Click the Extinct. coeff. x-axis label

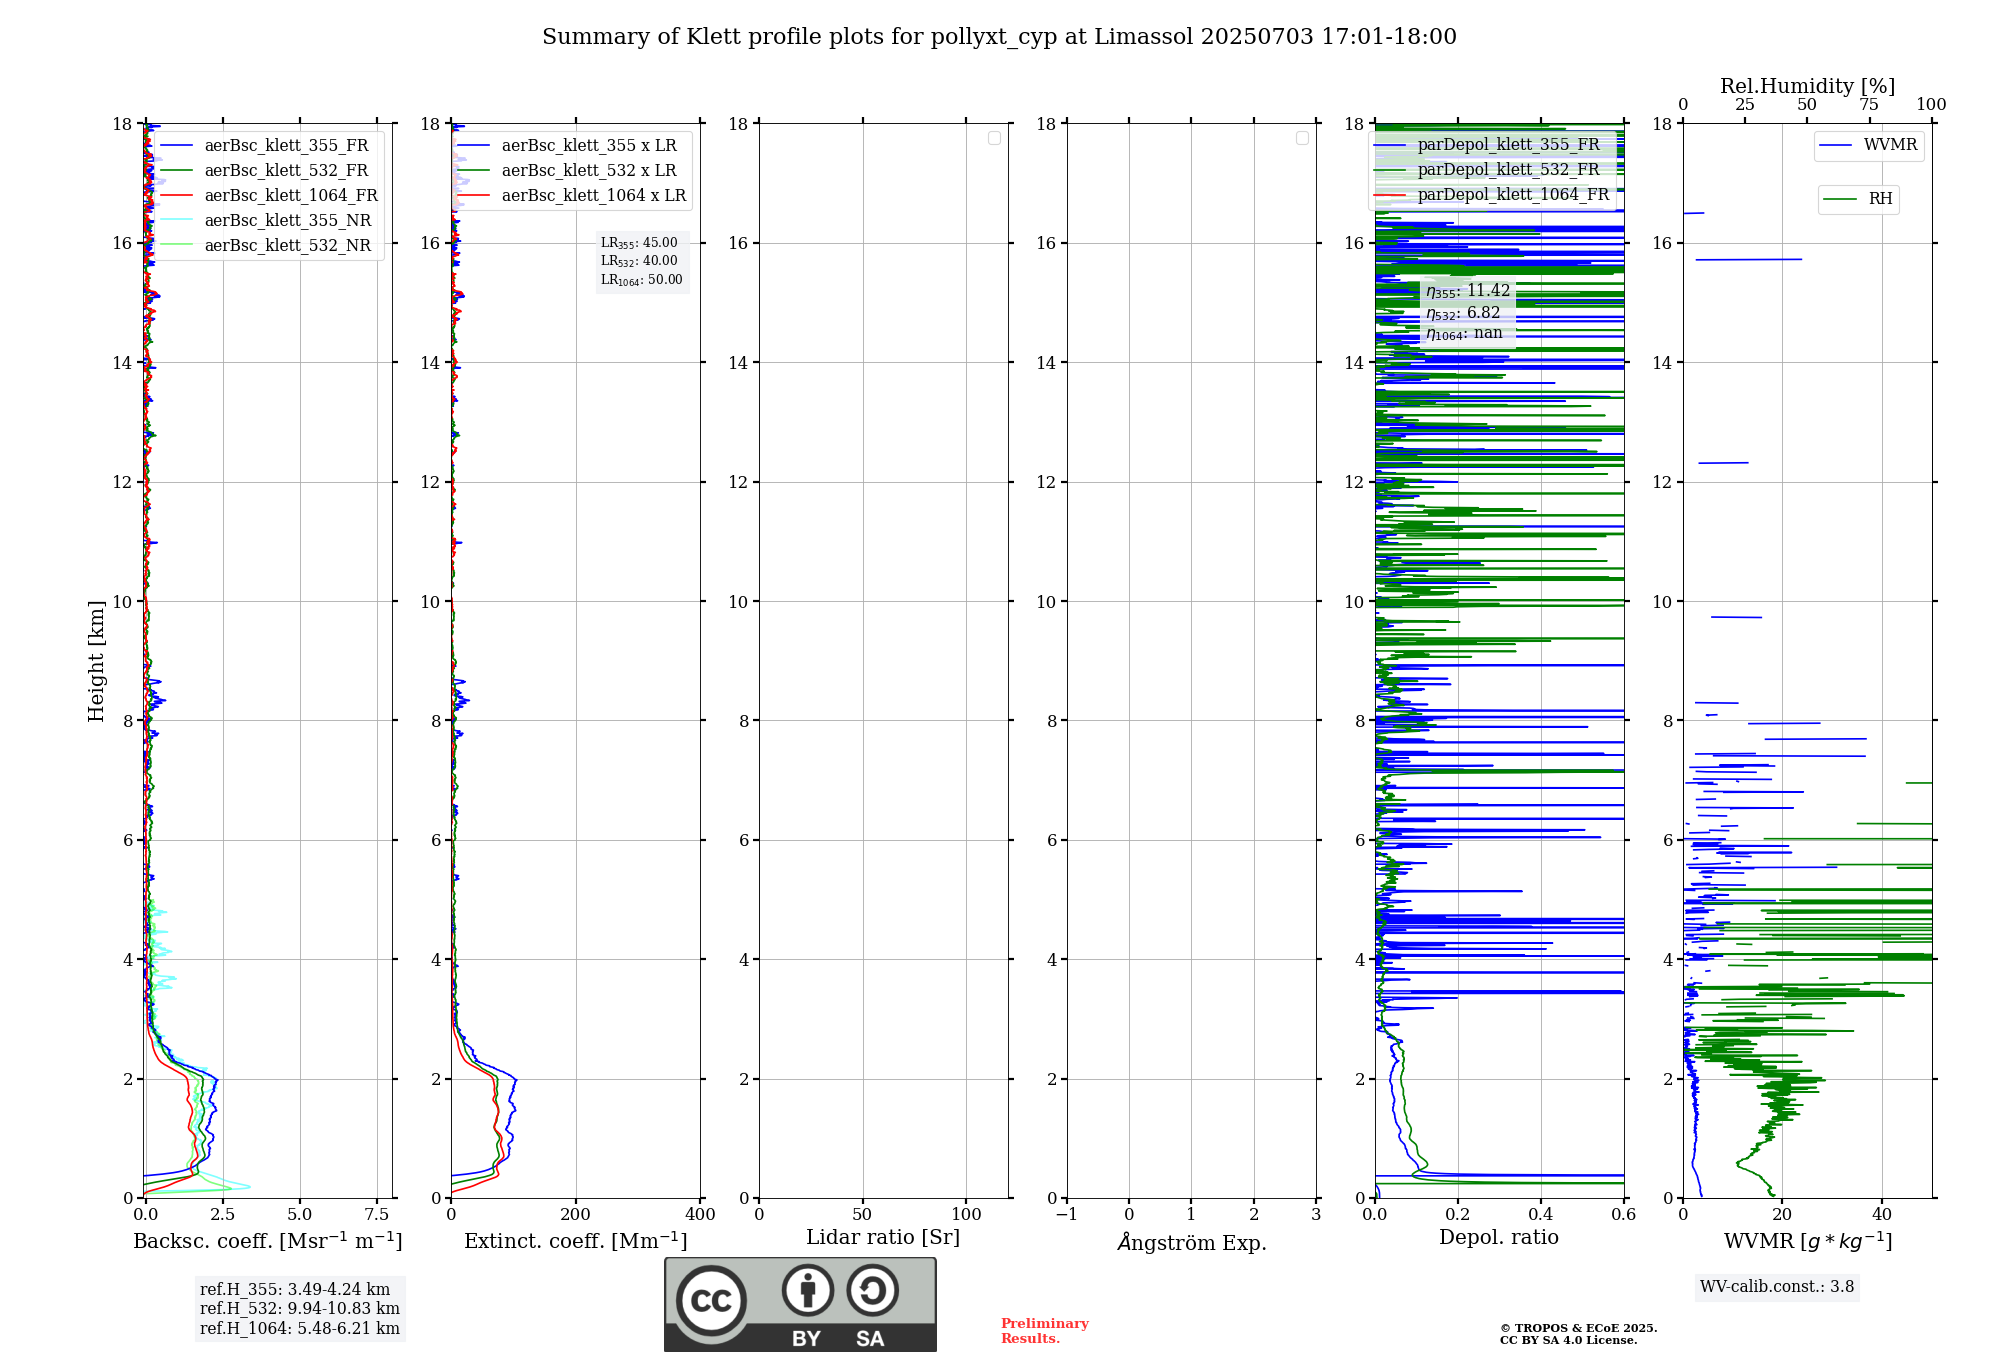point(576,1241)
